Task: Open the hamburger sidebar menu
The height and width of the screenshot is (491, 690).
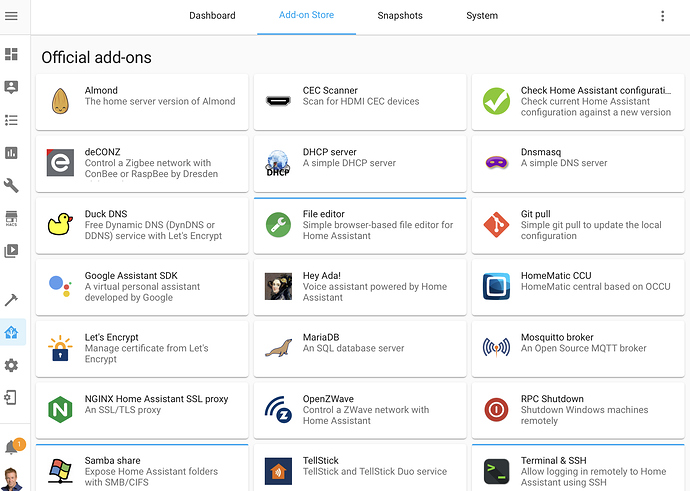Action: 12,16
